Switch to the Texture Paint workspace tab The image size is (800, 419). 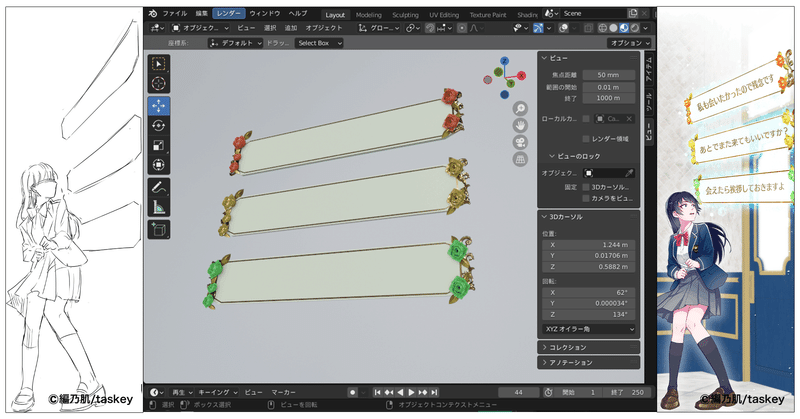click(488, 15)
